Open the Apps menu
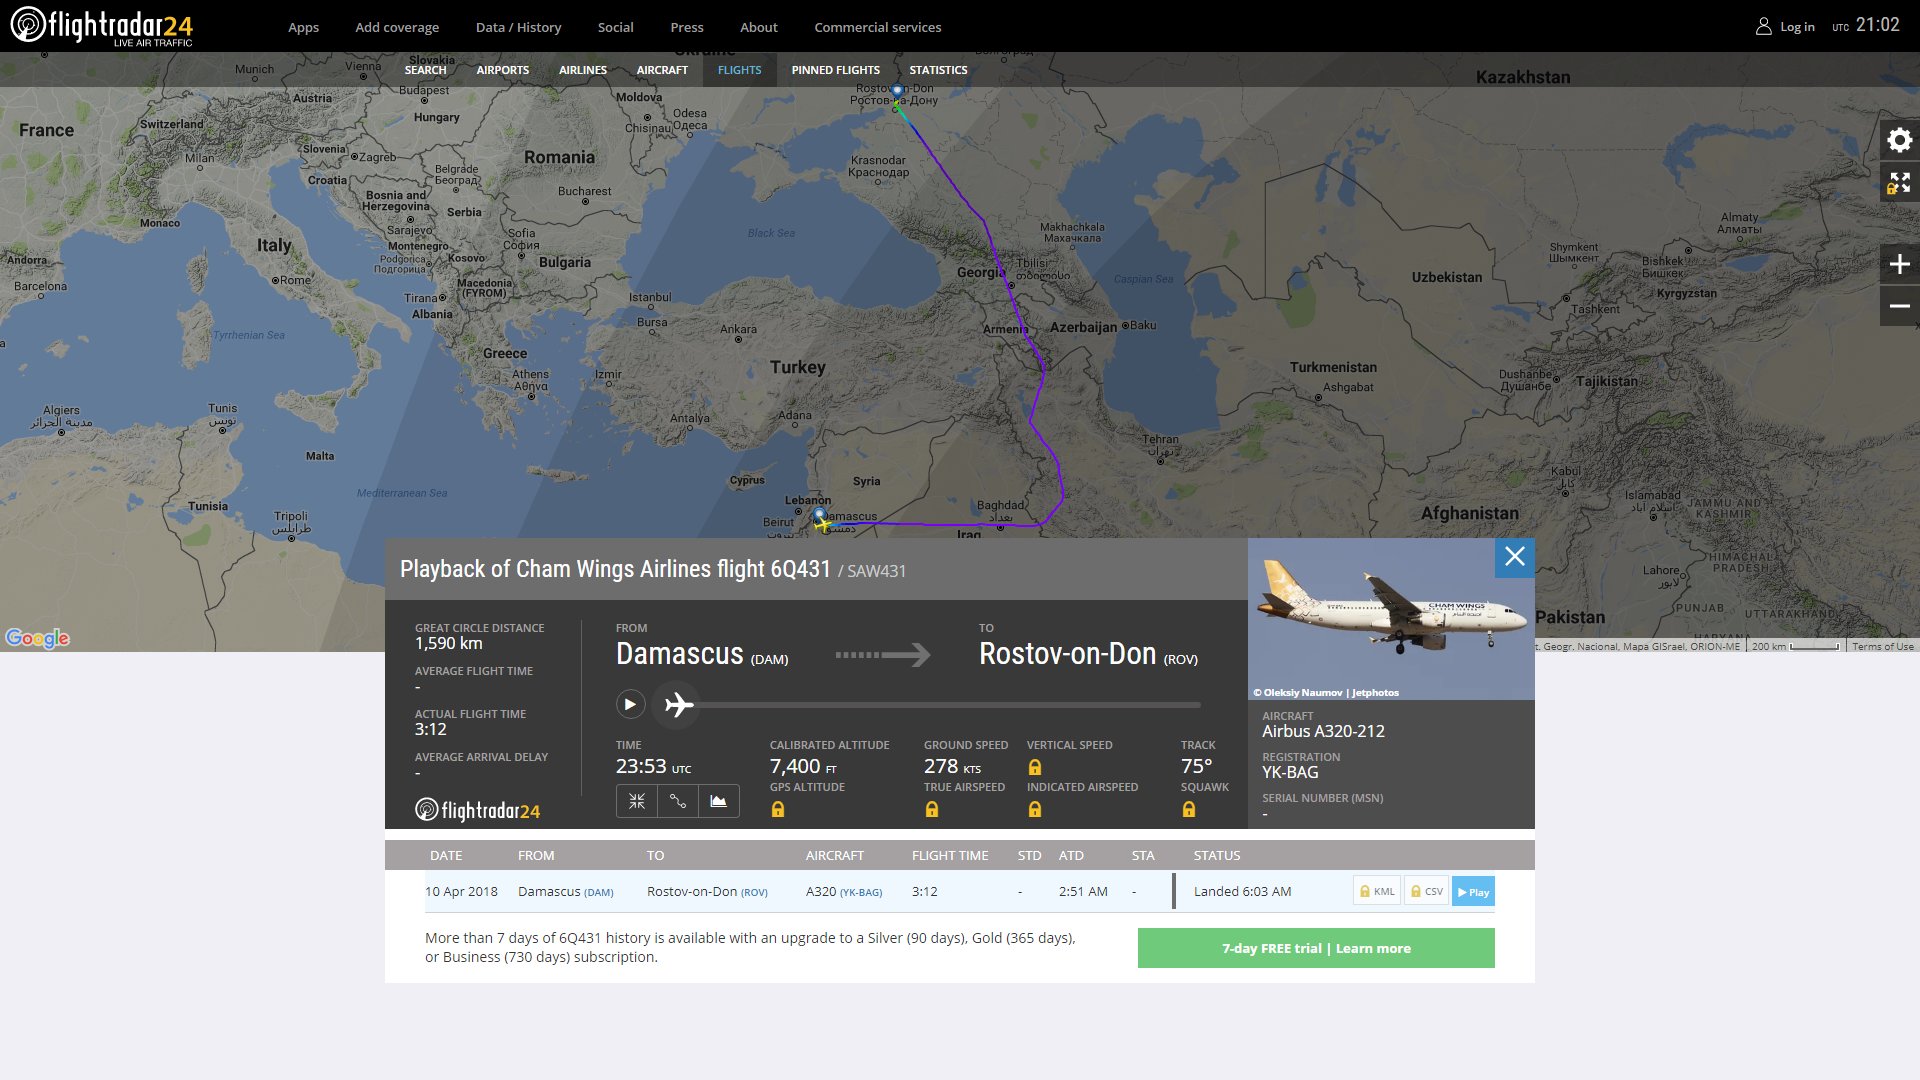This screenshot has width=1920, height=1080. coord(303,27)
